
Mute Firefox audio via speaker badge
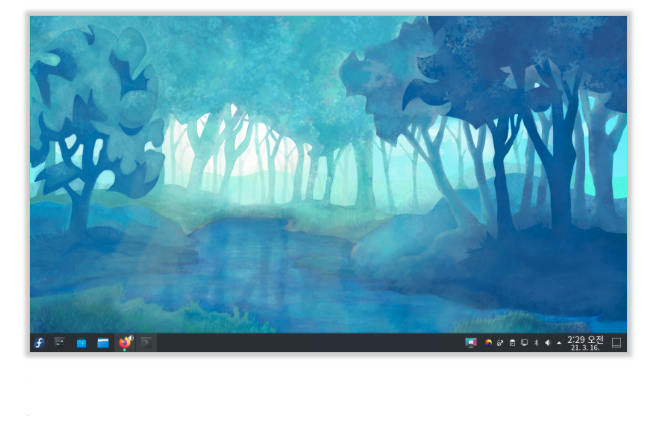[x=131, y=338]
